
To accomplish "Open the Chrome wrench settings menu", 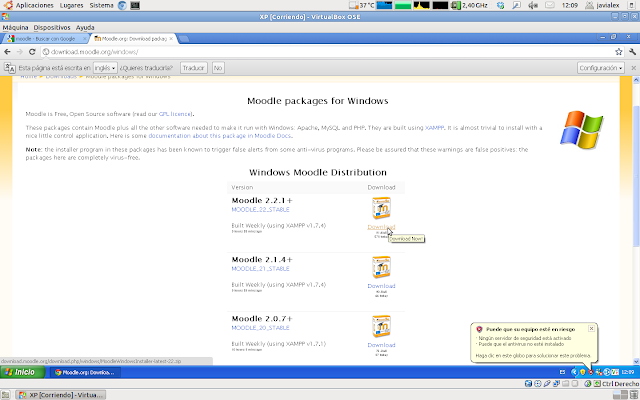I will tap(633, 52).
